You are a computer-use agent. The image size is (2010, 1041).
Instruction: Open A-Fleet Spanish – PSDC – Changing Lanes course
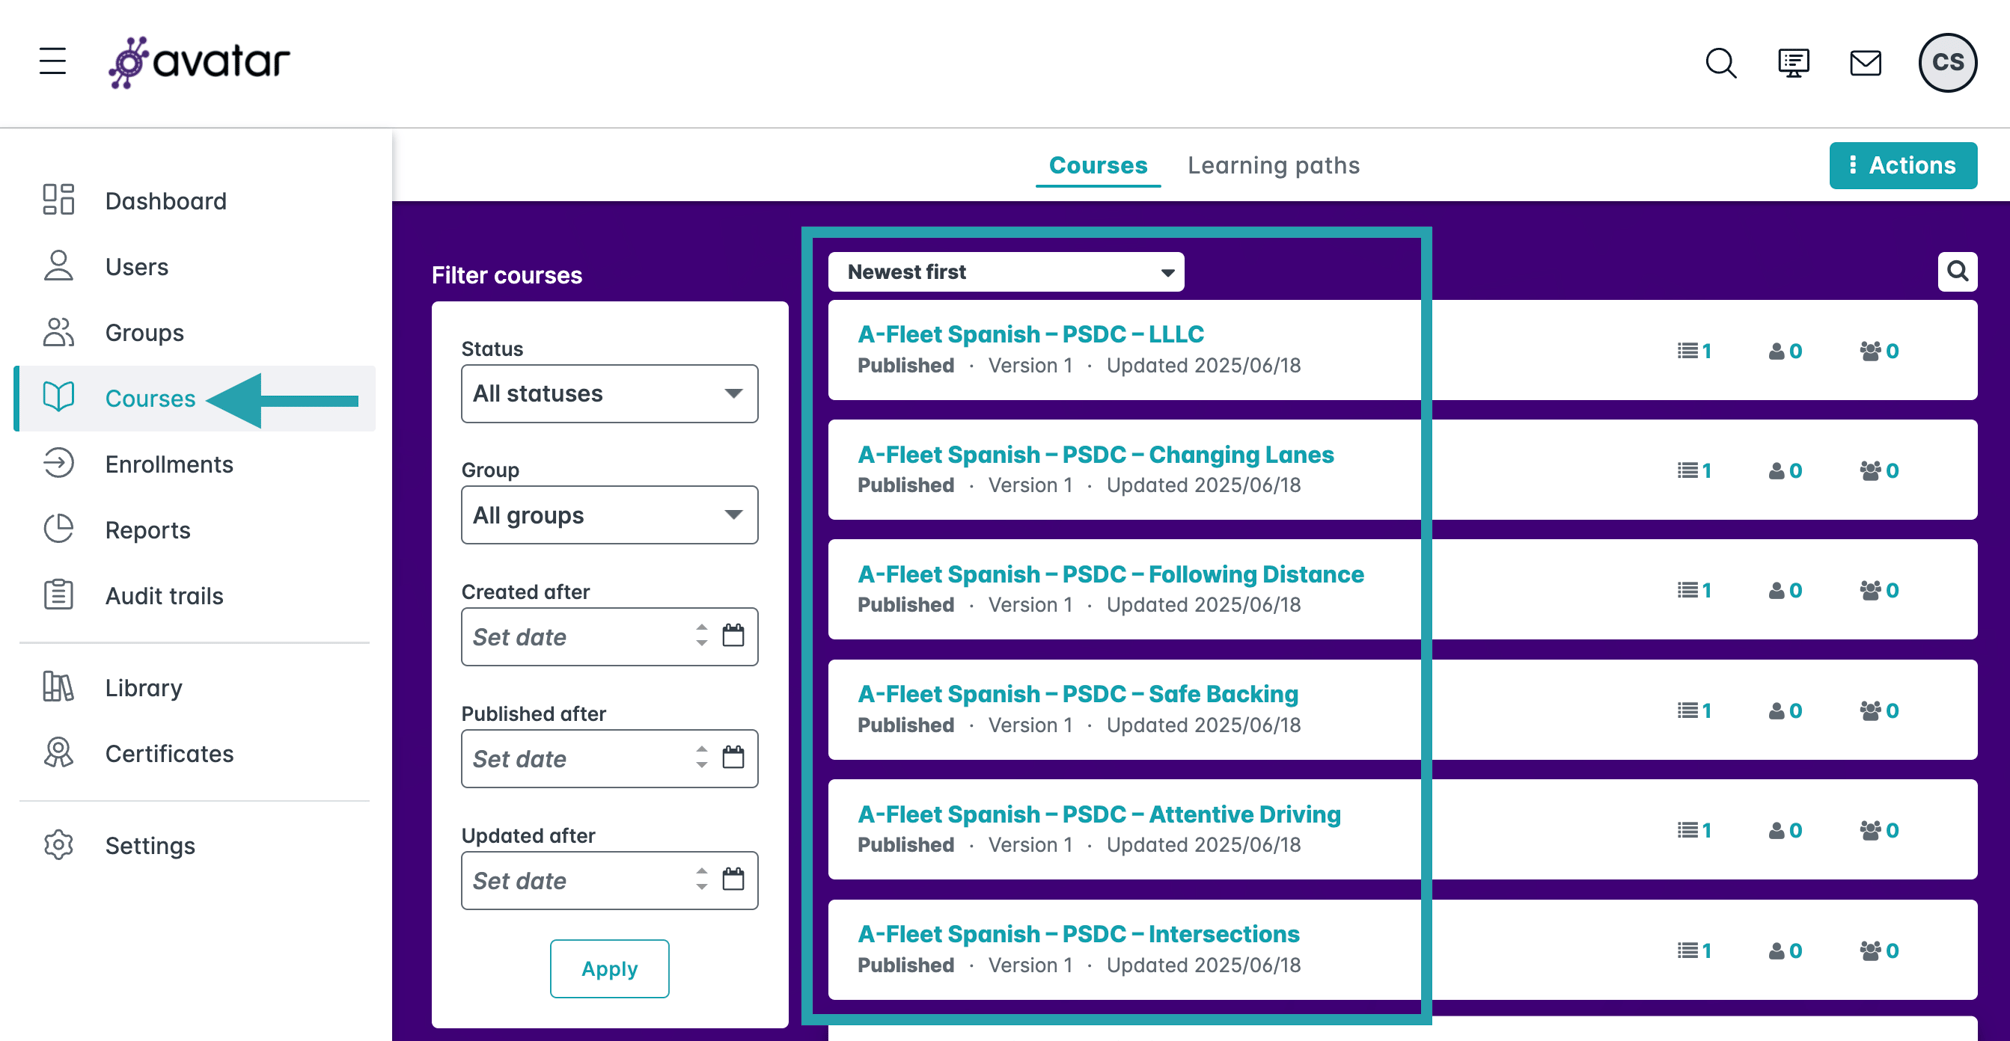tap(1095, 454)
